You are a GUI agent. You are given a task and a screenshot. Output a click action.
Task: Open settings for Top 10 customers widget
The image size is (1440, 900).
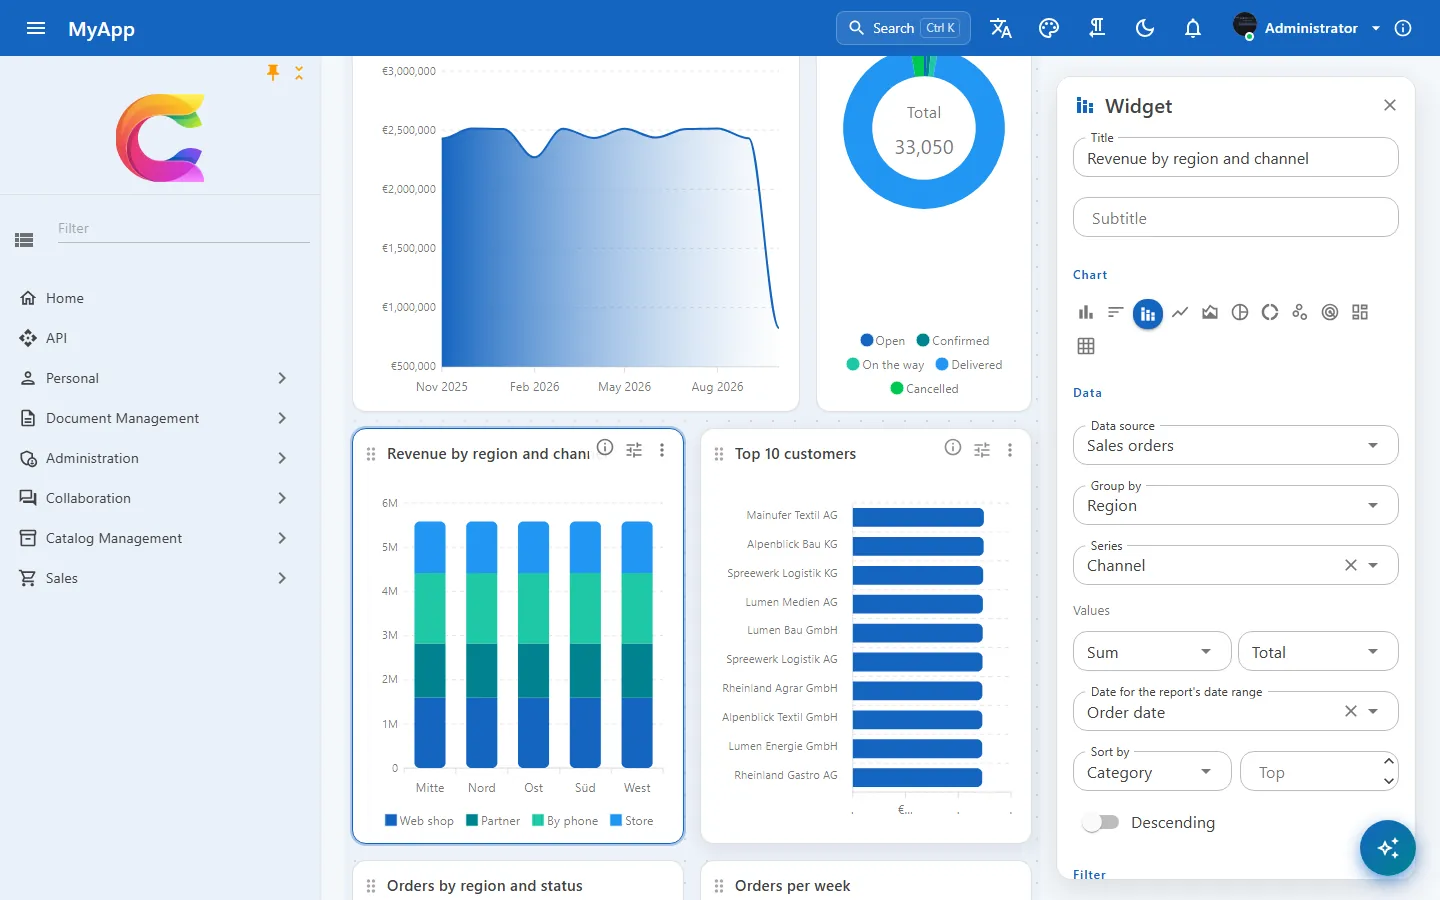pos(982,450)
